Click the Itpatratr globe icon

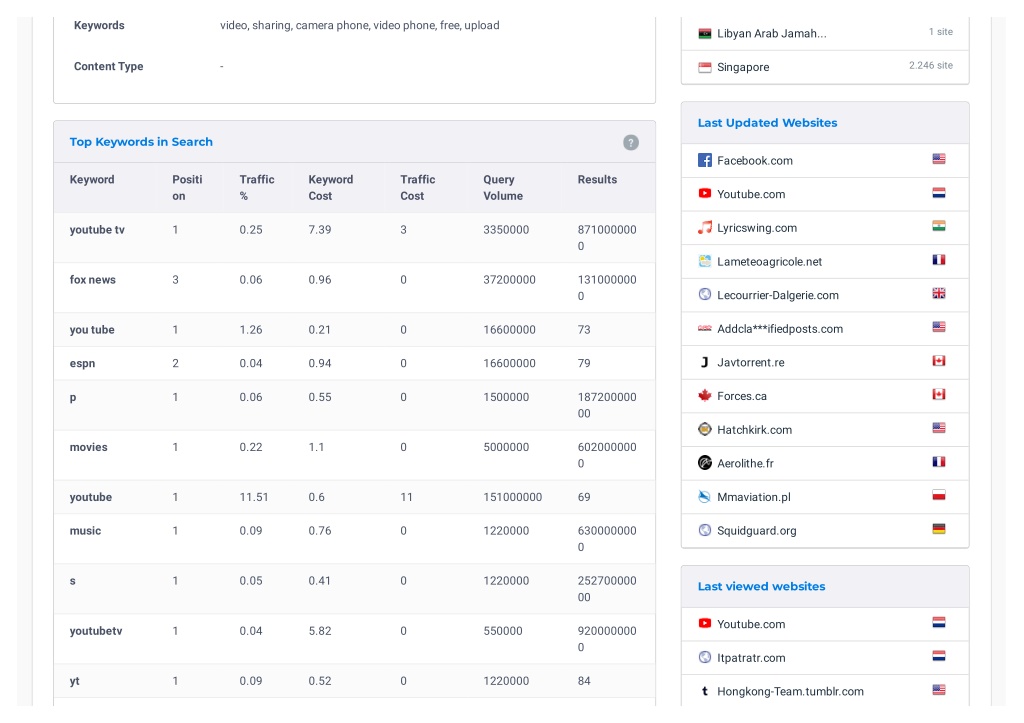[x=705, y=657]
